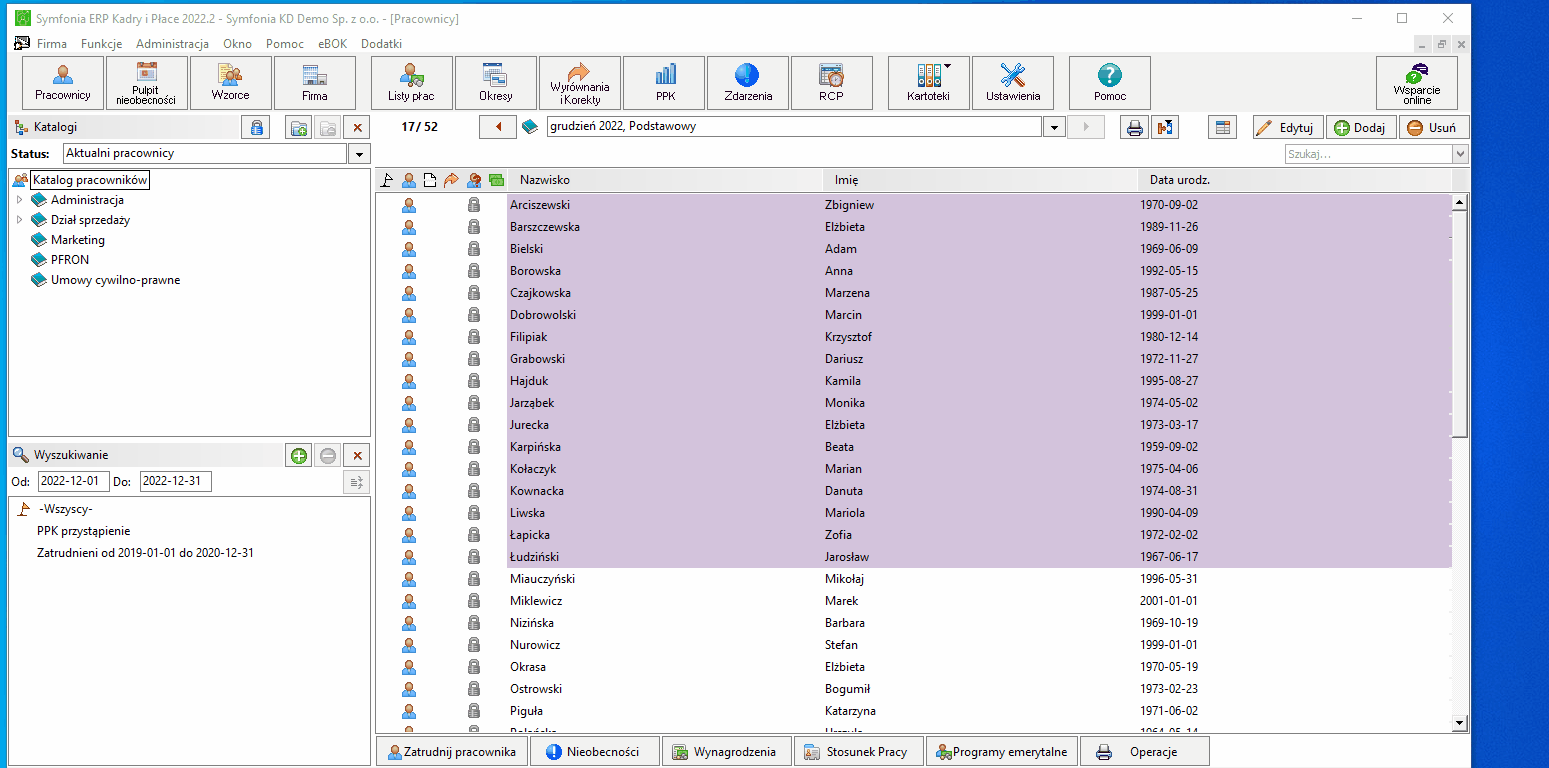
Task: Go to previous period with red left arrow
Action: (498, 127)
